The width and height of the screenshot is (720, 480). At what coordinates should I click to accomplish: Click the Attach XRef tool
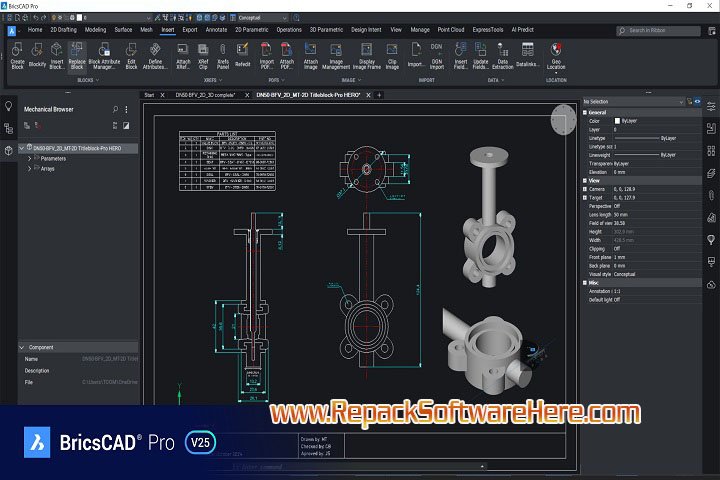183,56
